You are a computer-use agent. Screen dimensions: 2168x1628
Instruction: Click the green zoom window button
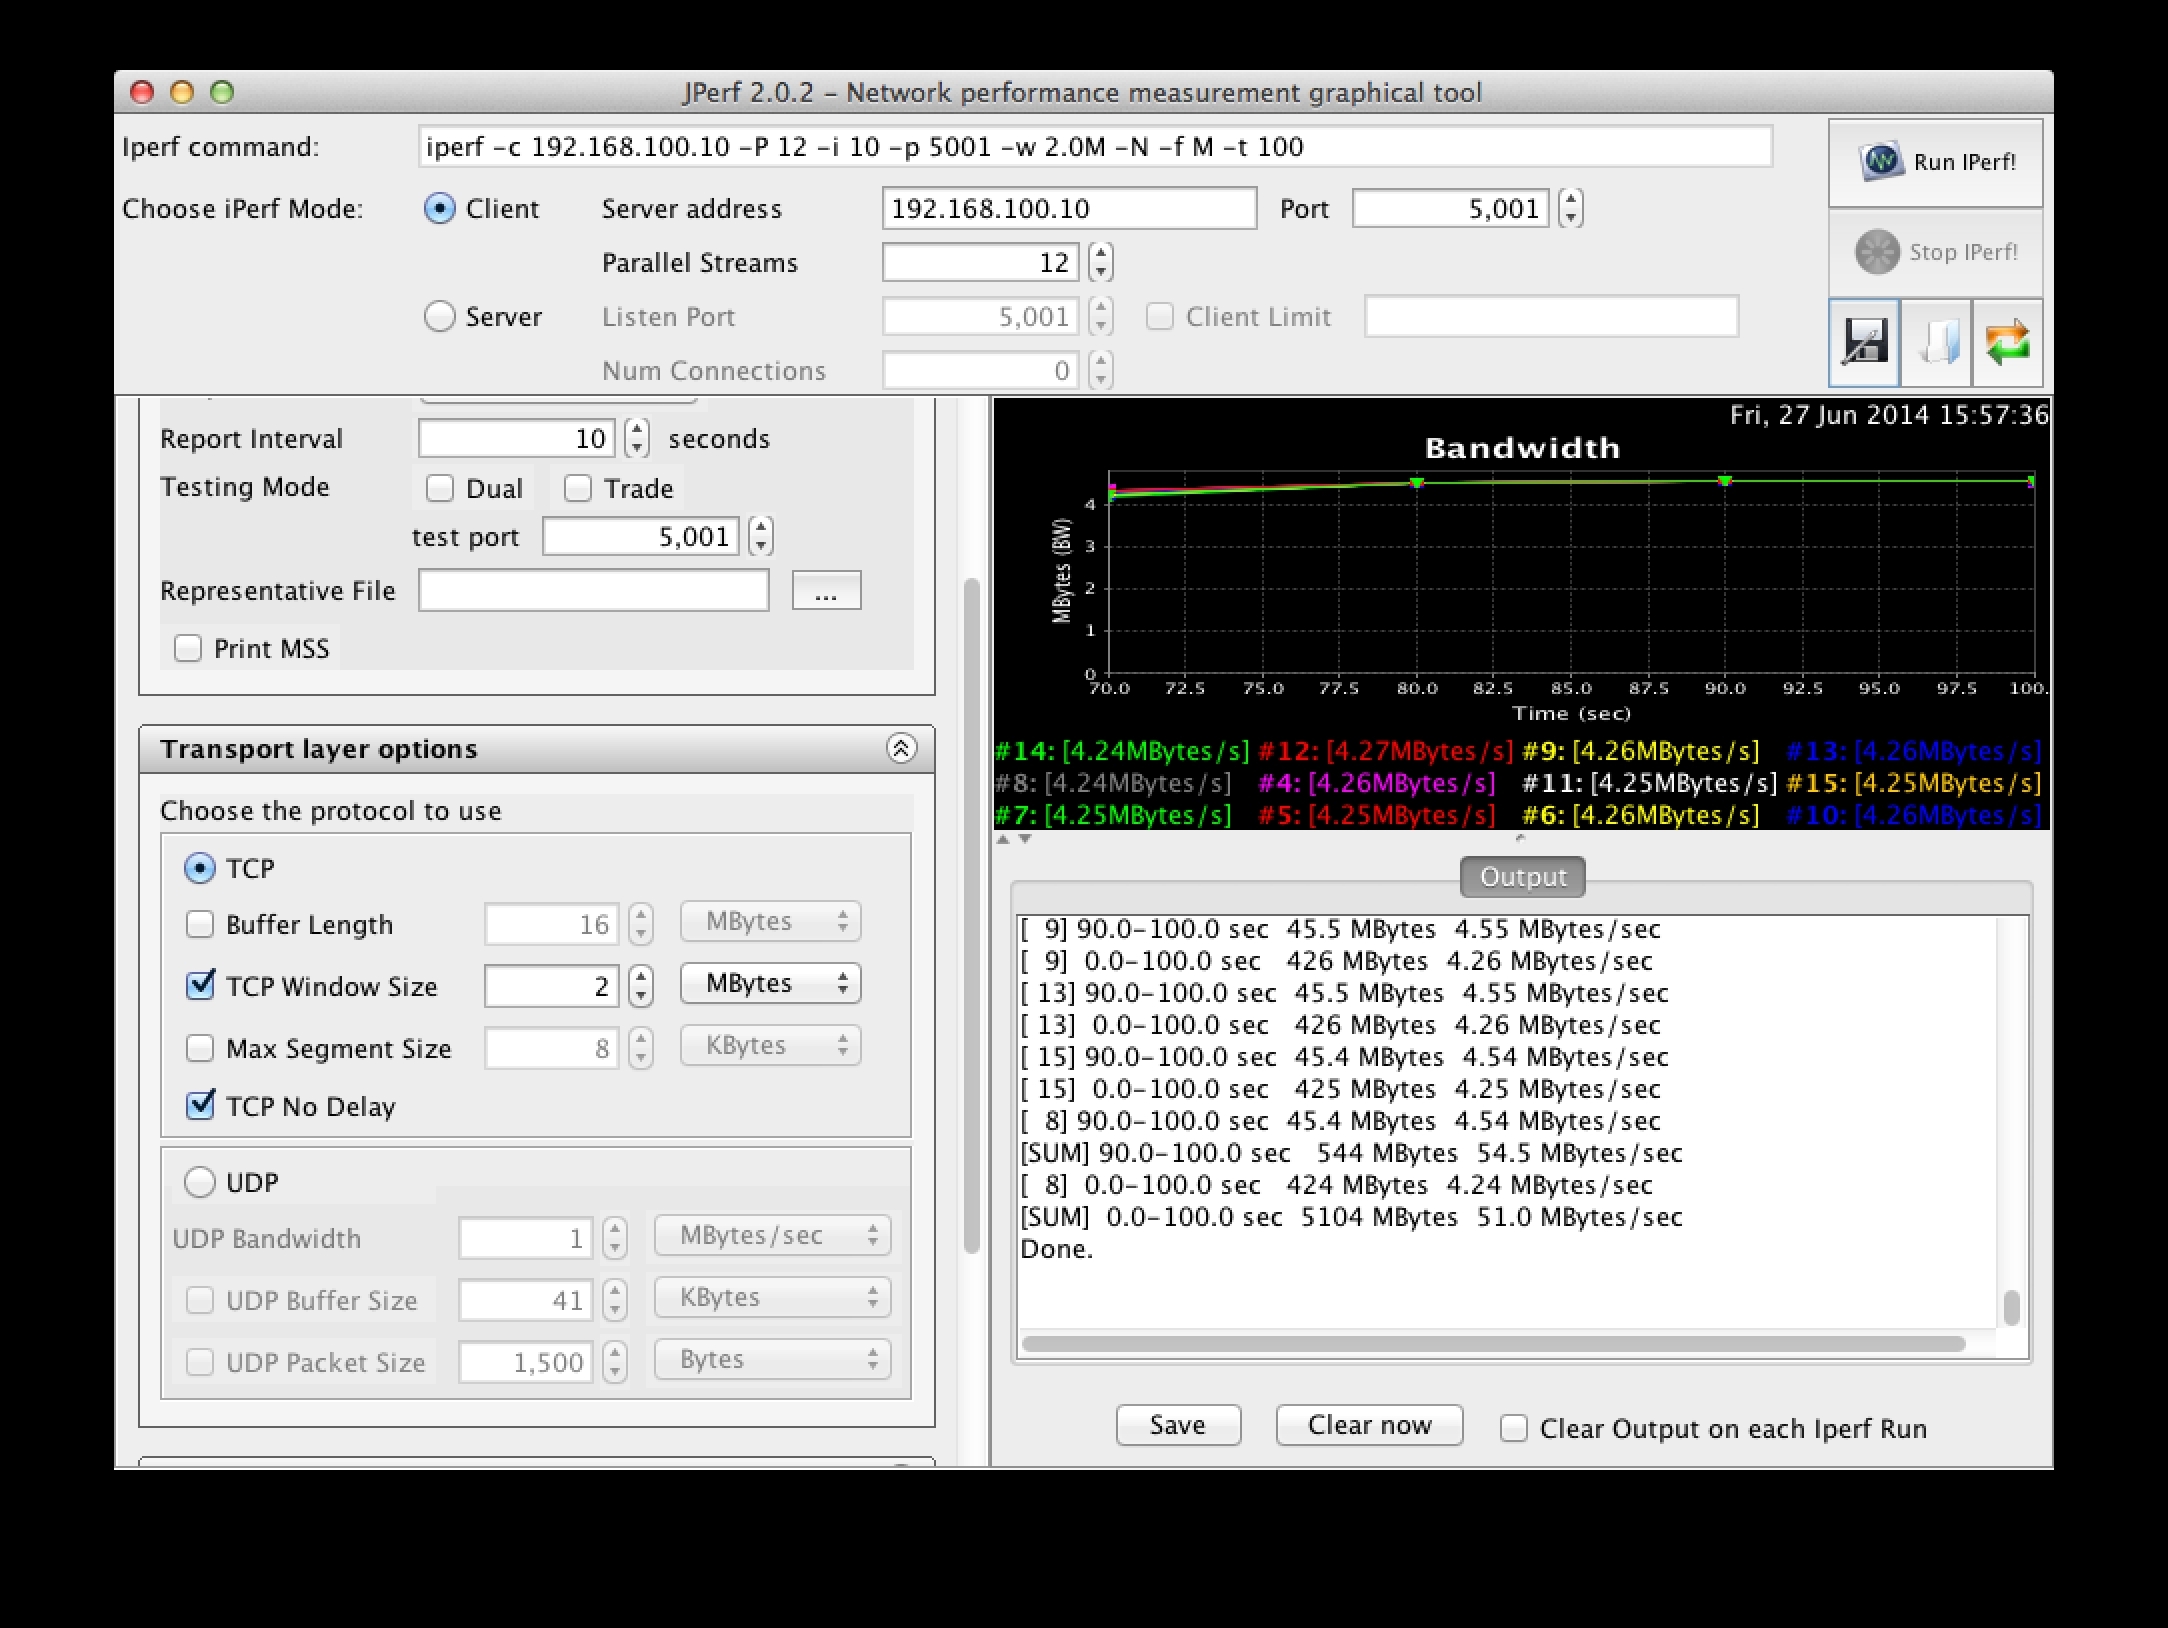(222, 92)
